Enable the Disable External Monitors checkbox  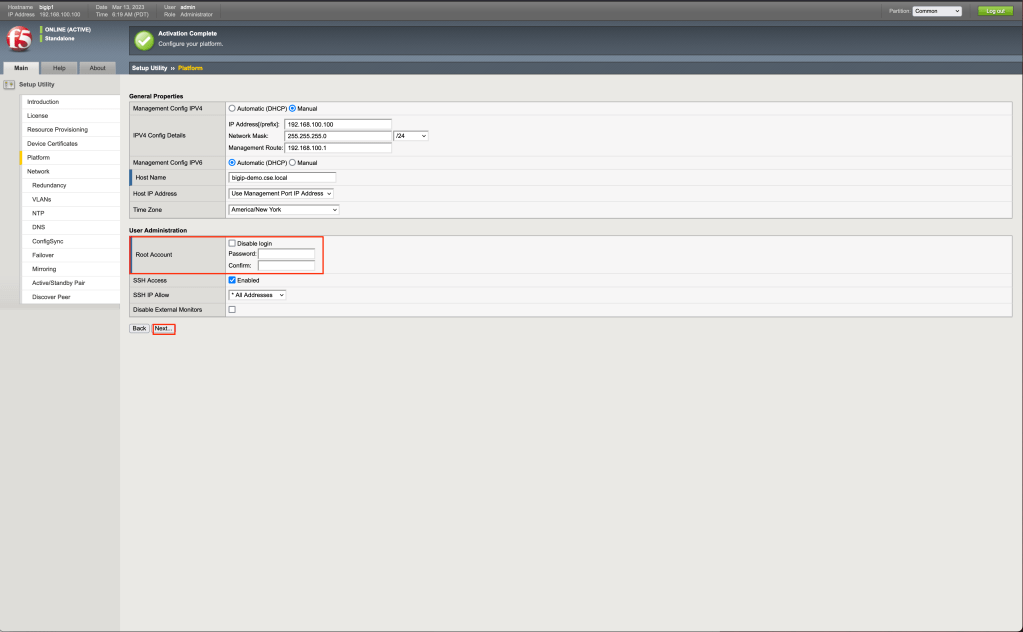(233, 310)
